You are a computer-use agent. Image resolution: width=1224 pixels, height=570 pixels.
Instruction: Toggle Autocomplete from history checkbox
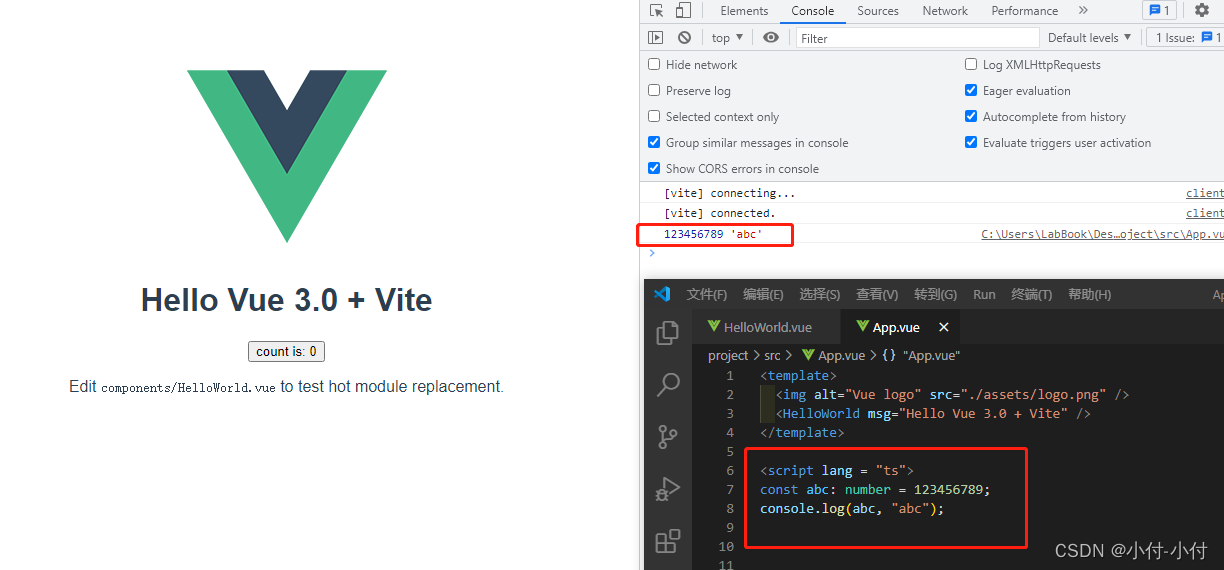point(971,116)
